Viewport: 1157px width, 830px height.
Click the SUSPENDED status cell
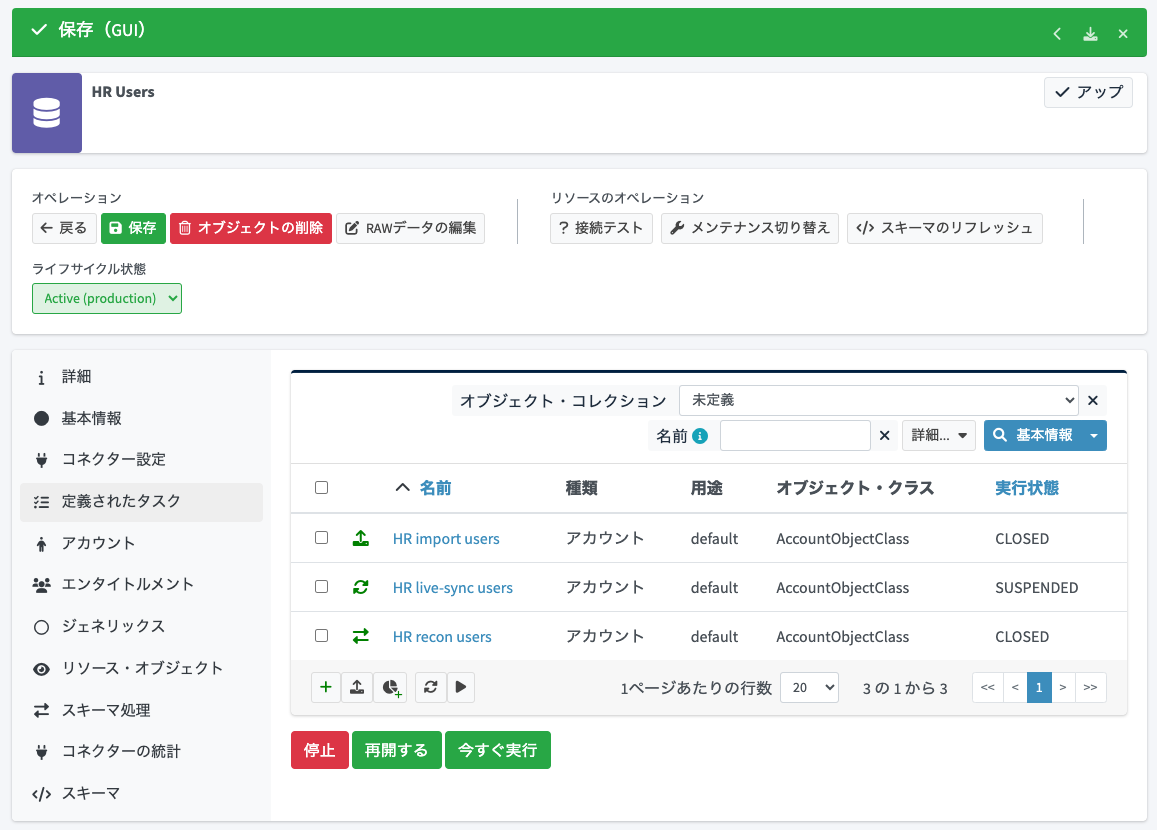1036,587
